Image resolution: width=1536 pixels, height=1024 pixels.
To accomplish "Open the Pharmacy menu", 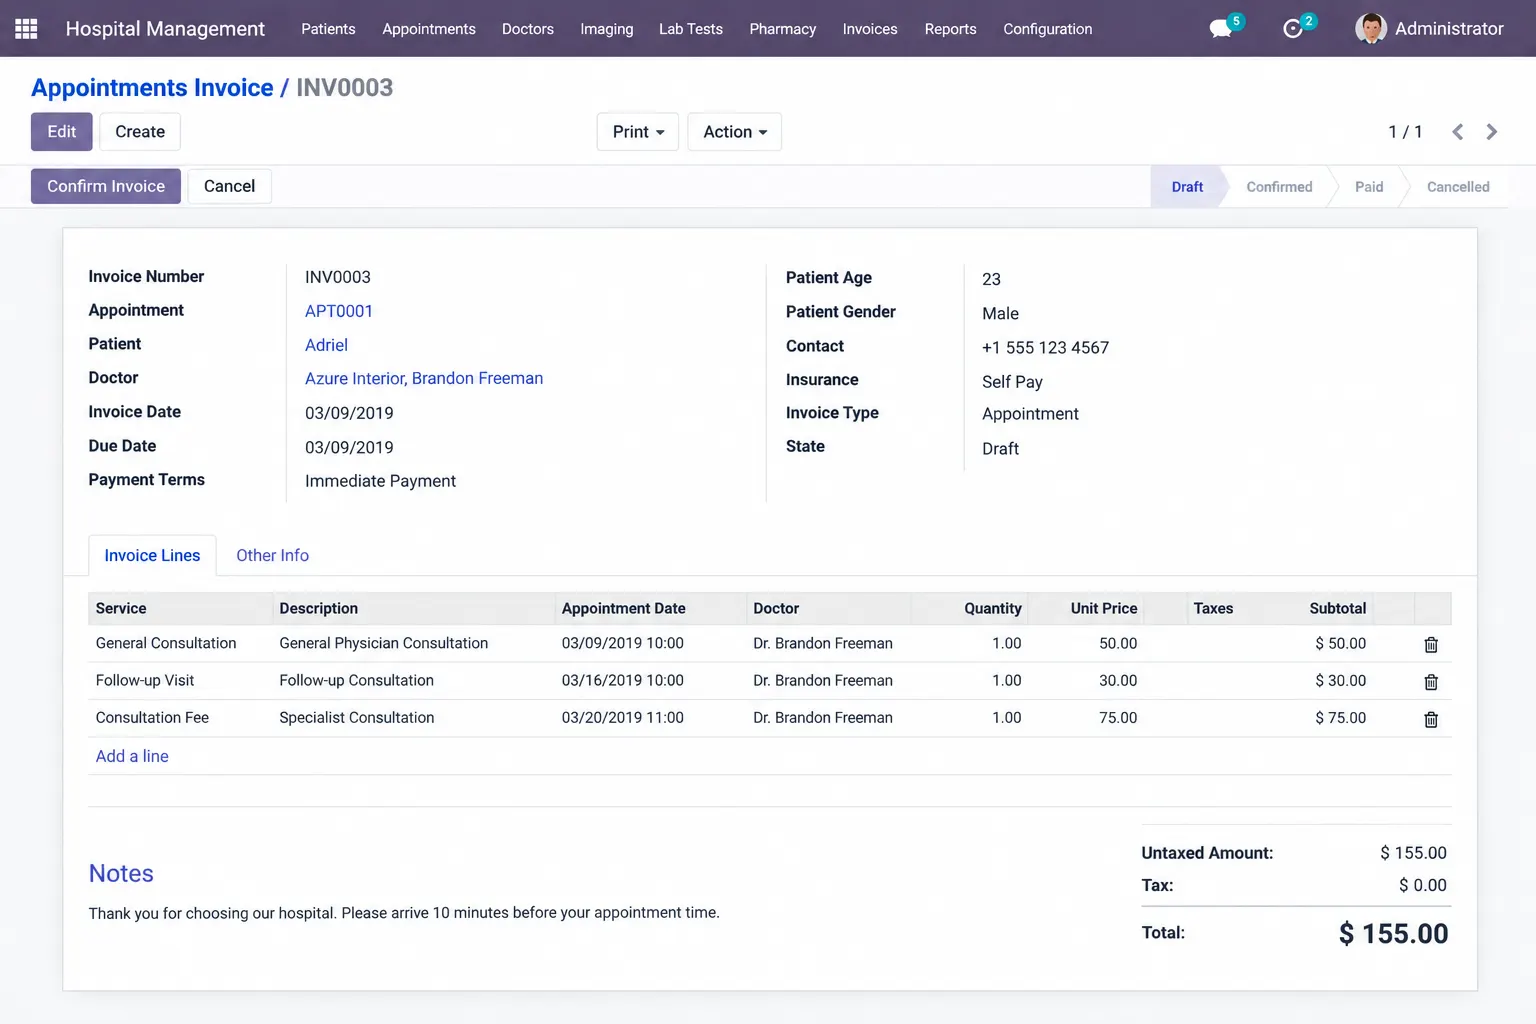I will point(783,29).
